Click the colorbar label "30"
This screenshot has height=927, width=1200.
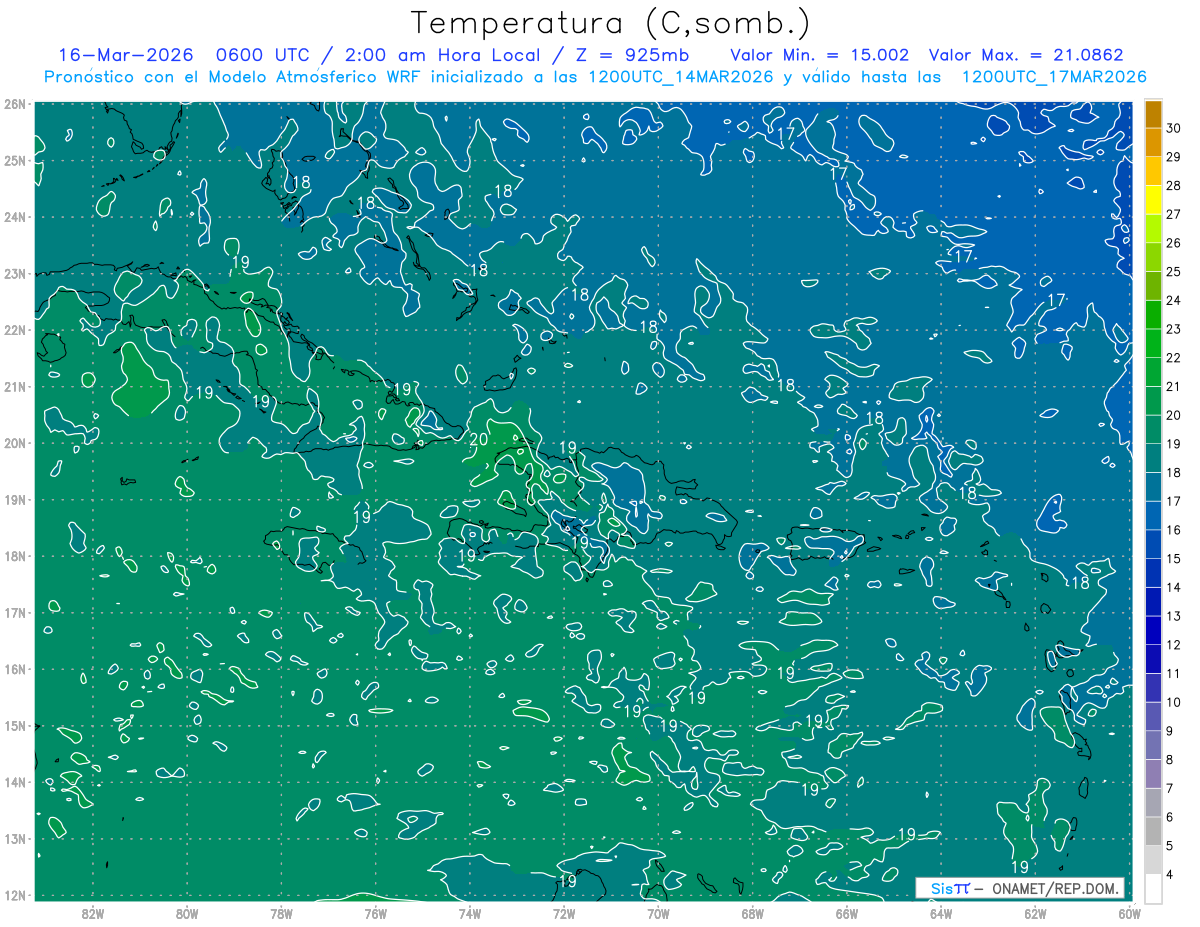1173,129
